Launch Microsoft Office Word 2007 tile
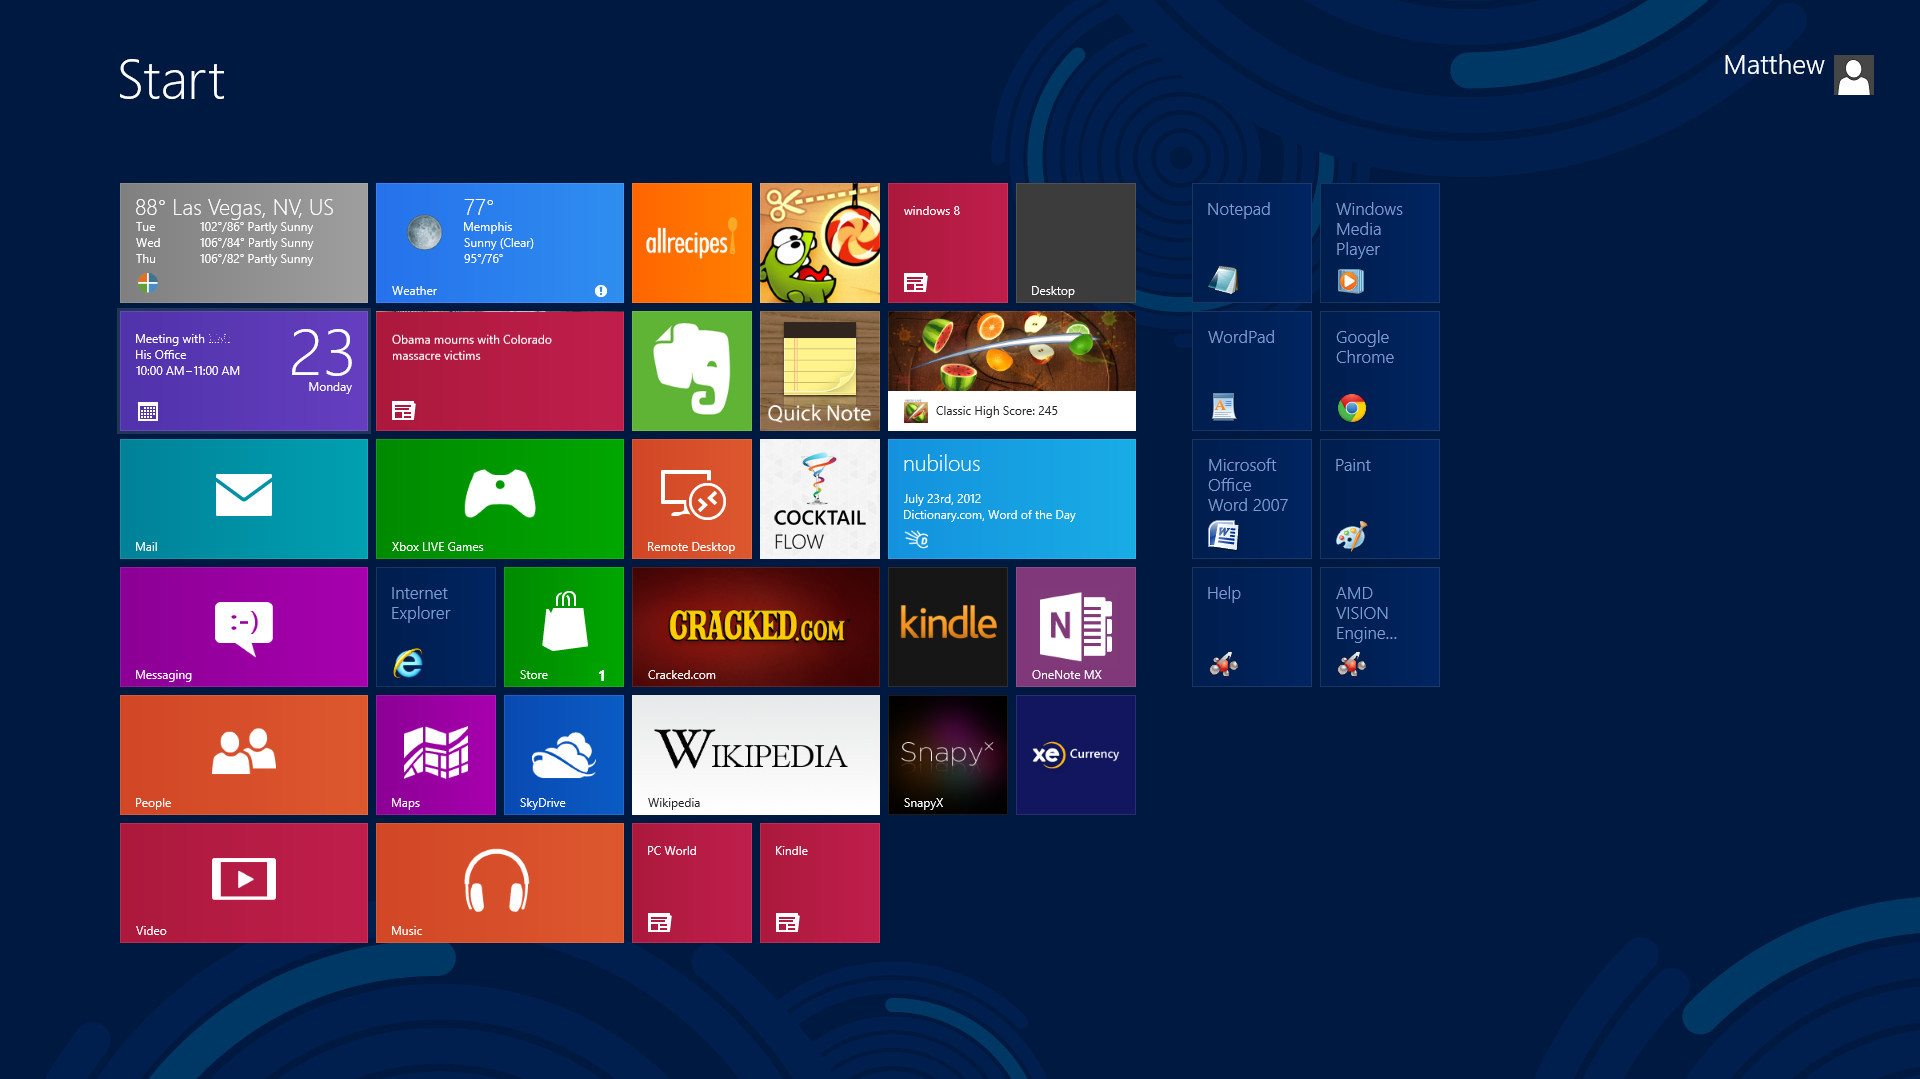Viewport: 1920px width, 1079px height. (1251, 498)
